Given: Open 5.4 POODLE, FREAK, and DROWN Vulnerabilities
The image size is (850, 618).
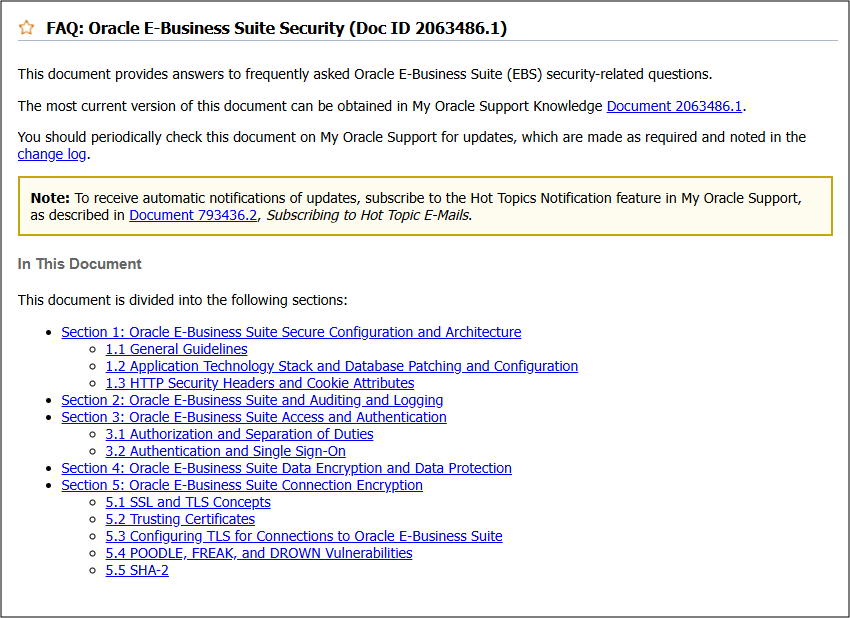Looking at the screenshot, I should pyautogui.click(x=259, y=553).
